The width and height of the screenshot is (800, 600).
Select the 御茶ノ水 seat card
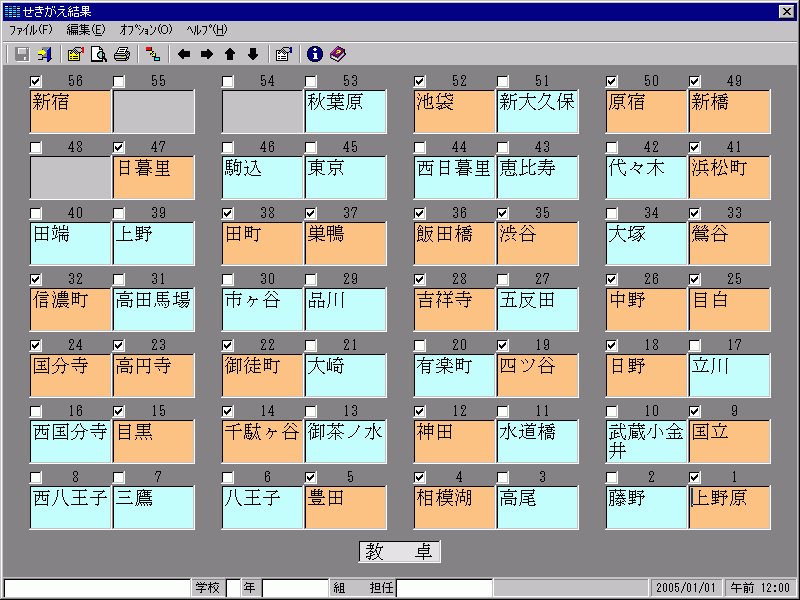[x=345, y=442]
